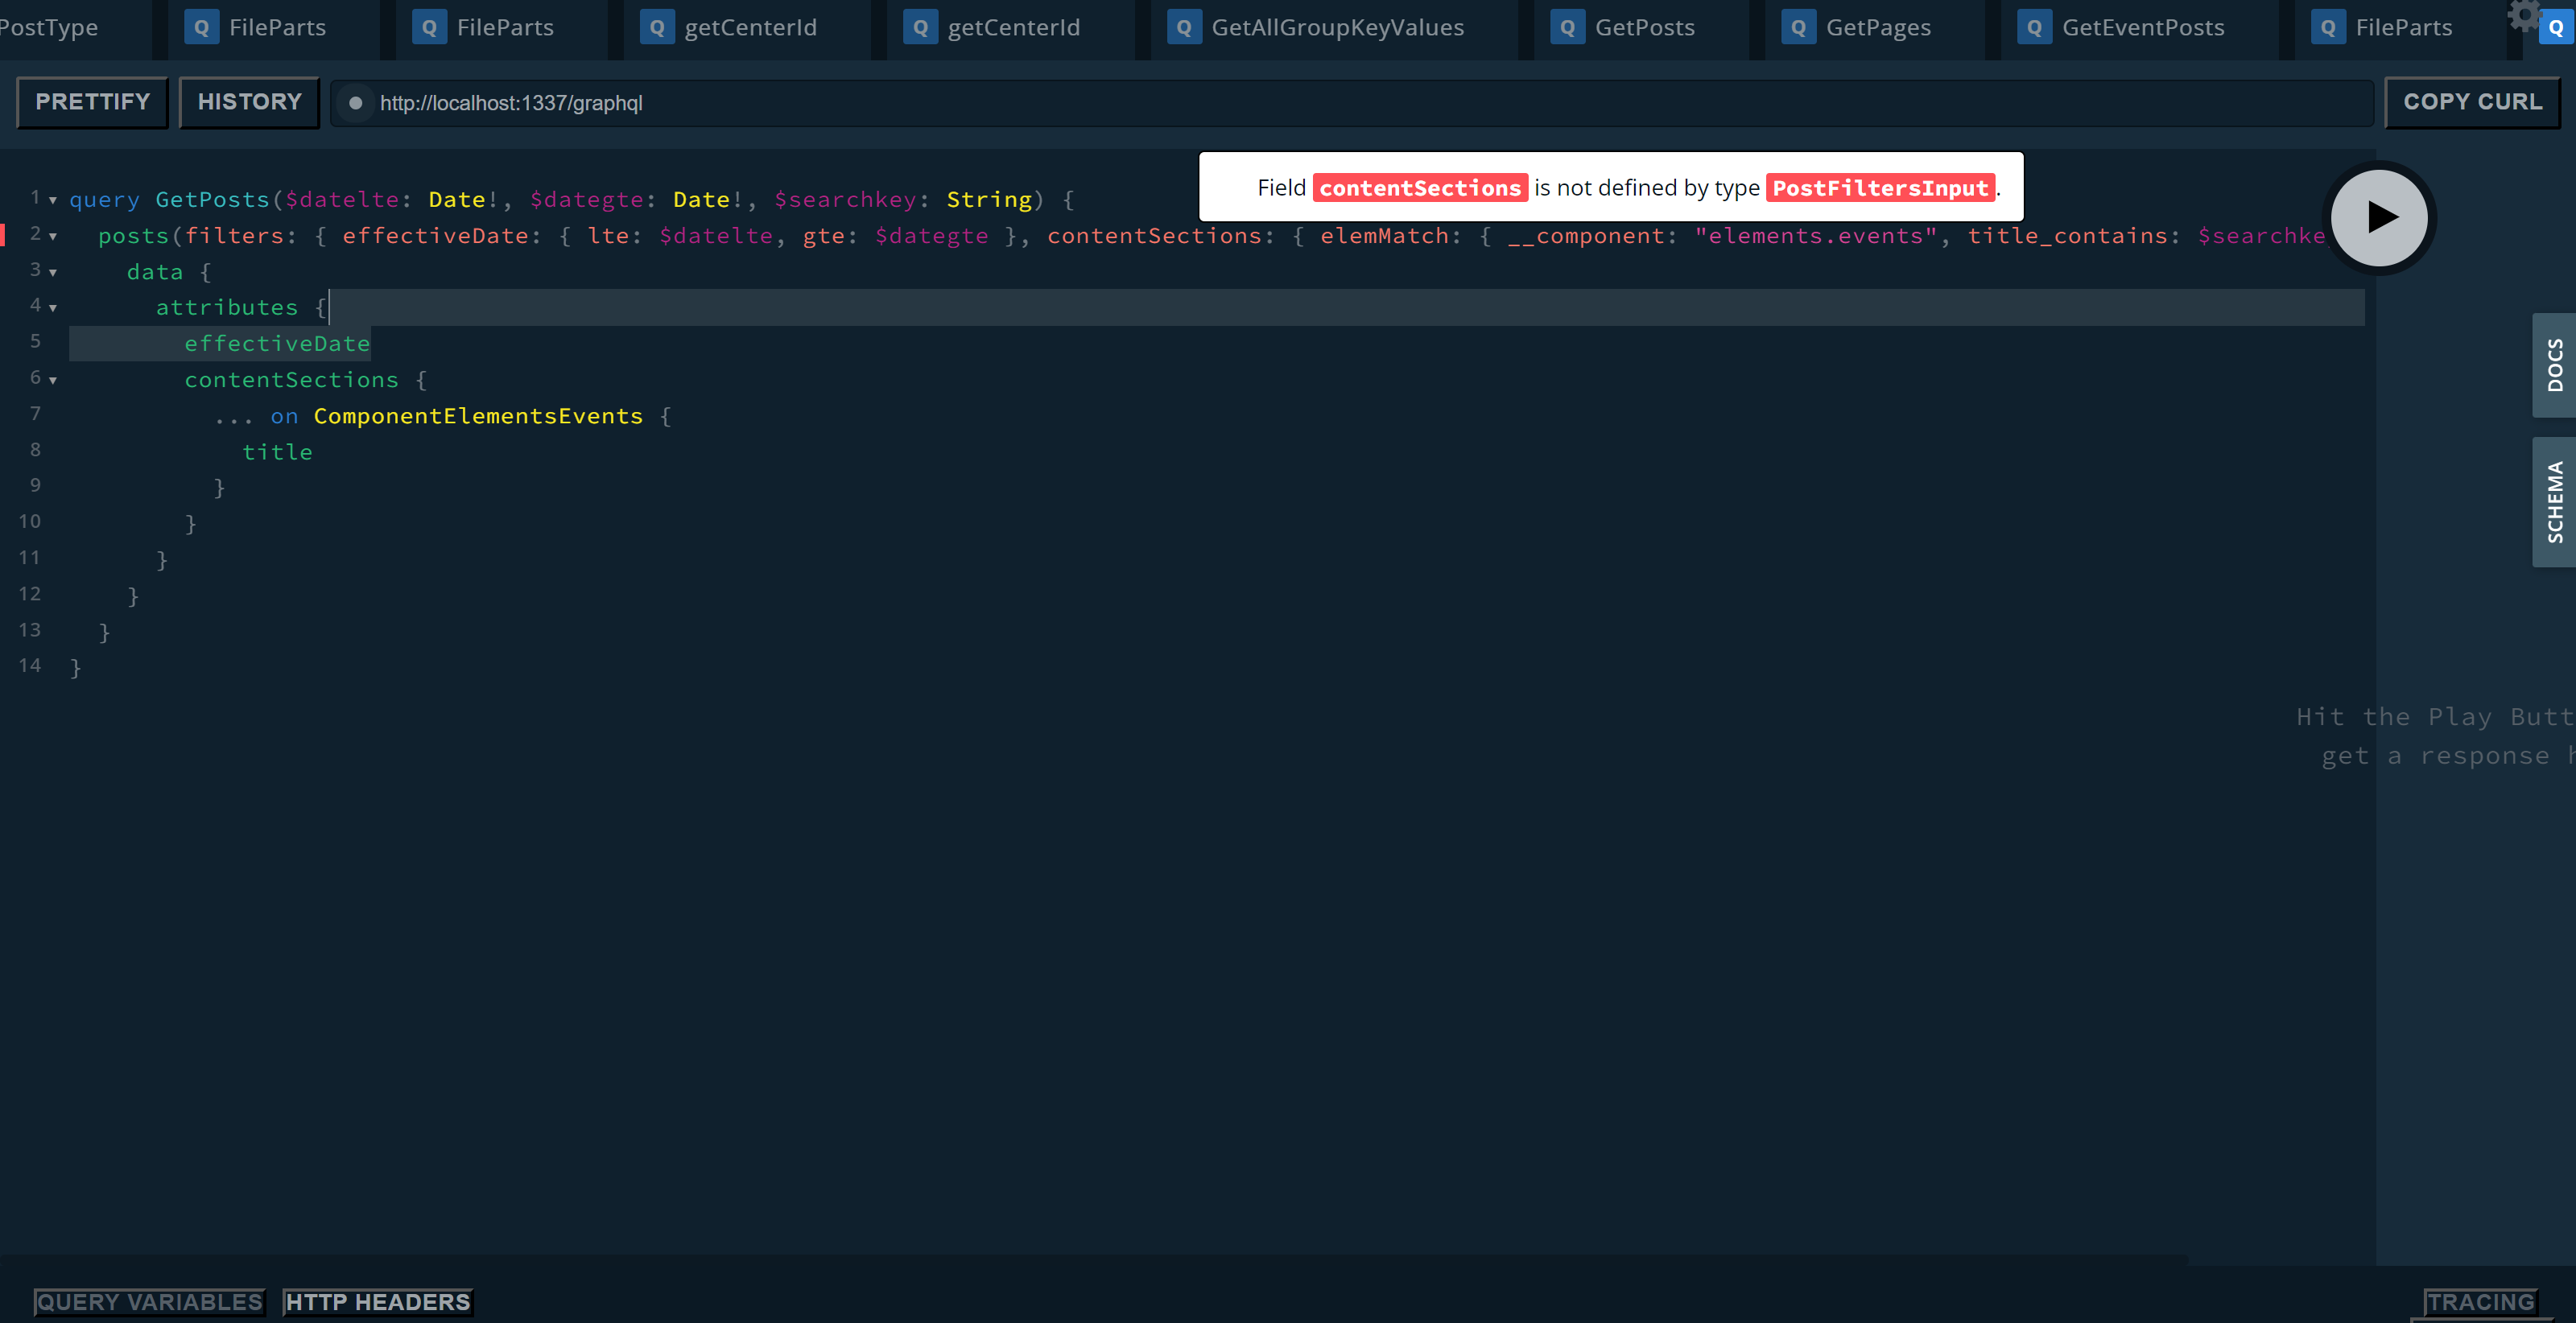Open the HISTORY panel
Image resolution: width=2576 pixels, height=1323 pixels.
tap(249, 102)
